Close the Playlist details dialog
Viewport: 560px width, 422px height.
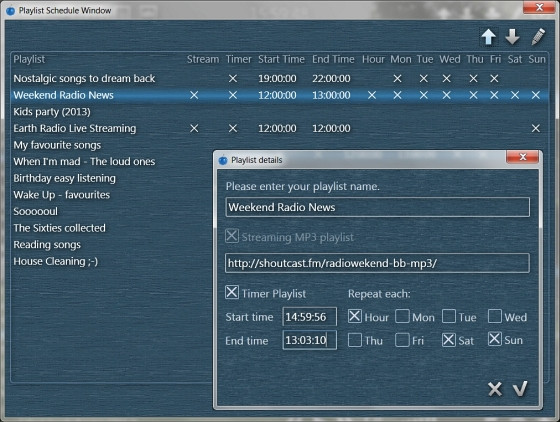click(x=522, y=157)
